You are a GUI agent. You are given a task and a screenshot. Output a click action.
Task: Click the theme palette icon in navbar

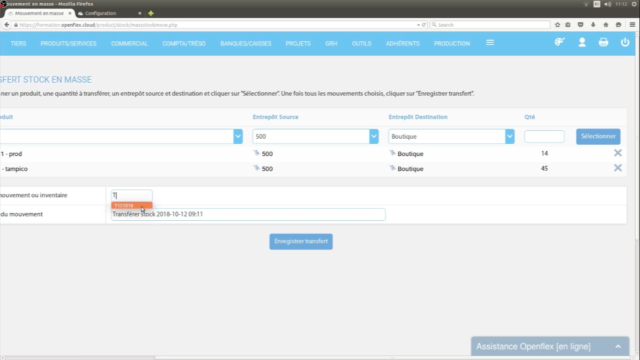(560, 42)
